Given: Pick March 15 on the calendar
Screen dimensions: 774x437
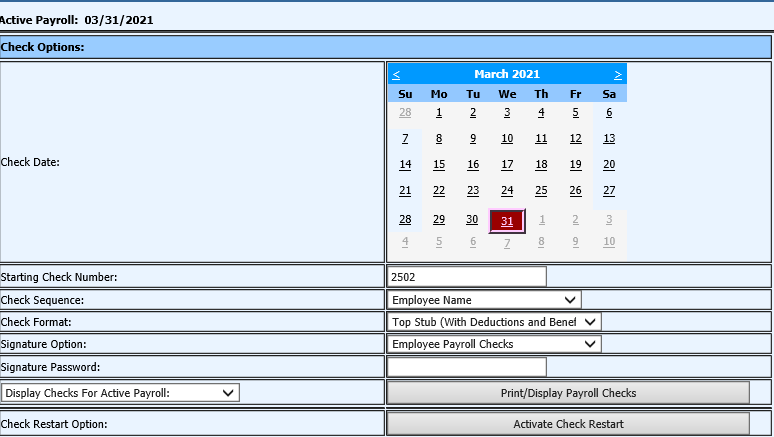Looking at the screenshot, I should click(x=439, y=165).
